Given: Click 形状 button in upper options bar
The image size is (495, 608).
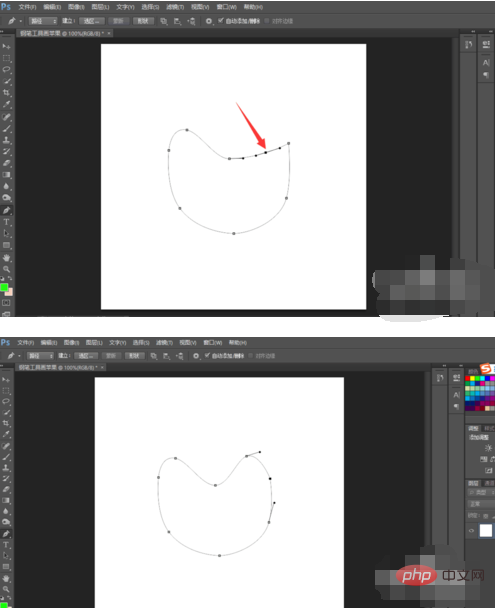Looking at the screenshot, I should (143, 21).
